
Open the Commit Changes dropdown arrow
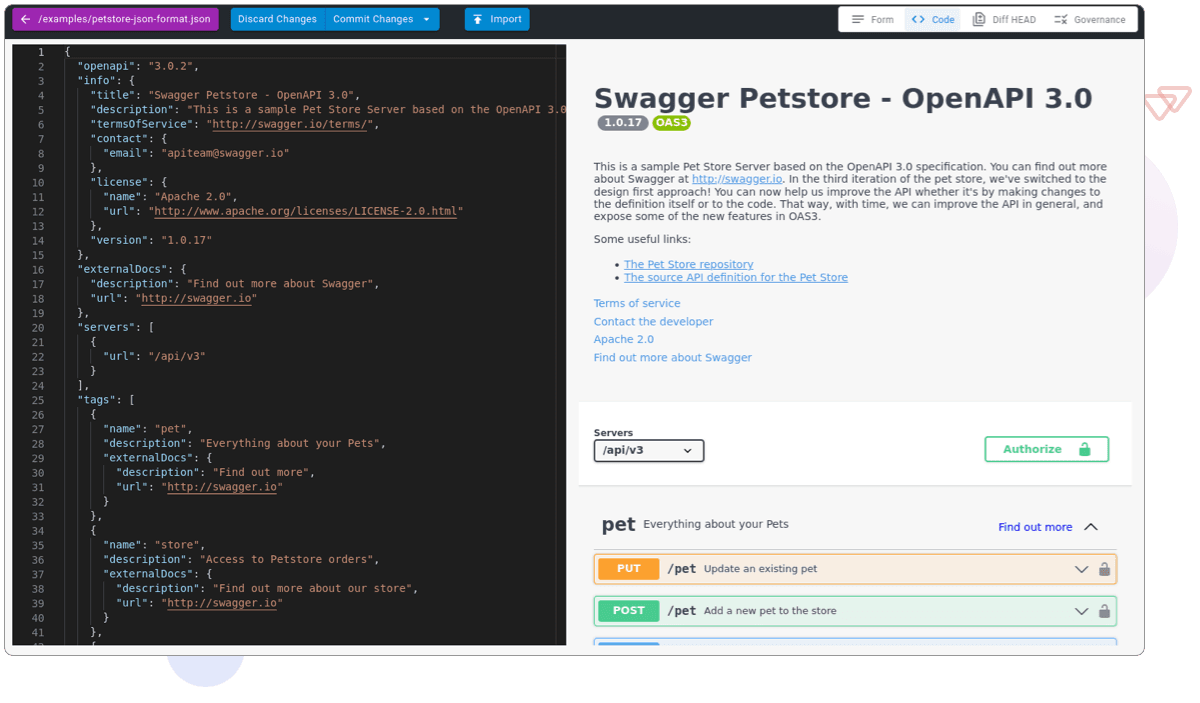click(427, 19)
